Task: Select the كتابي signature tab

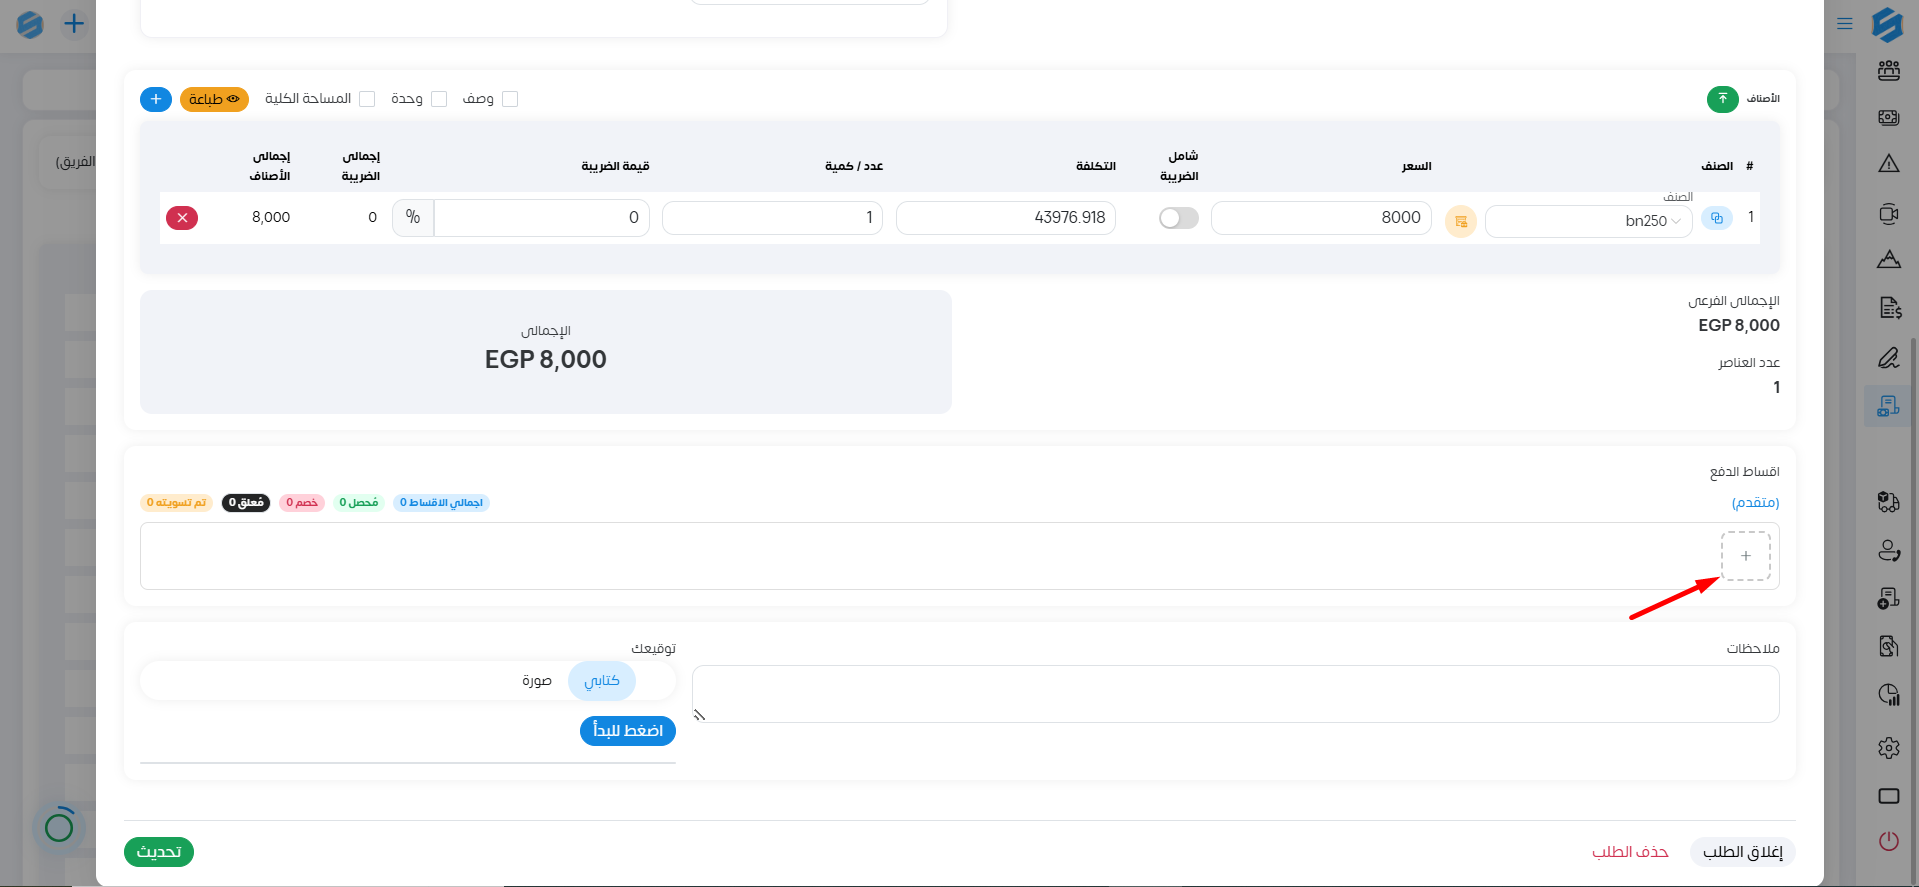Action: [601, 681]
